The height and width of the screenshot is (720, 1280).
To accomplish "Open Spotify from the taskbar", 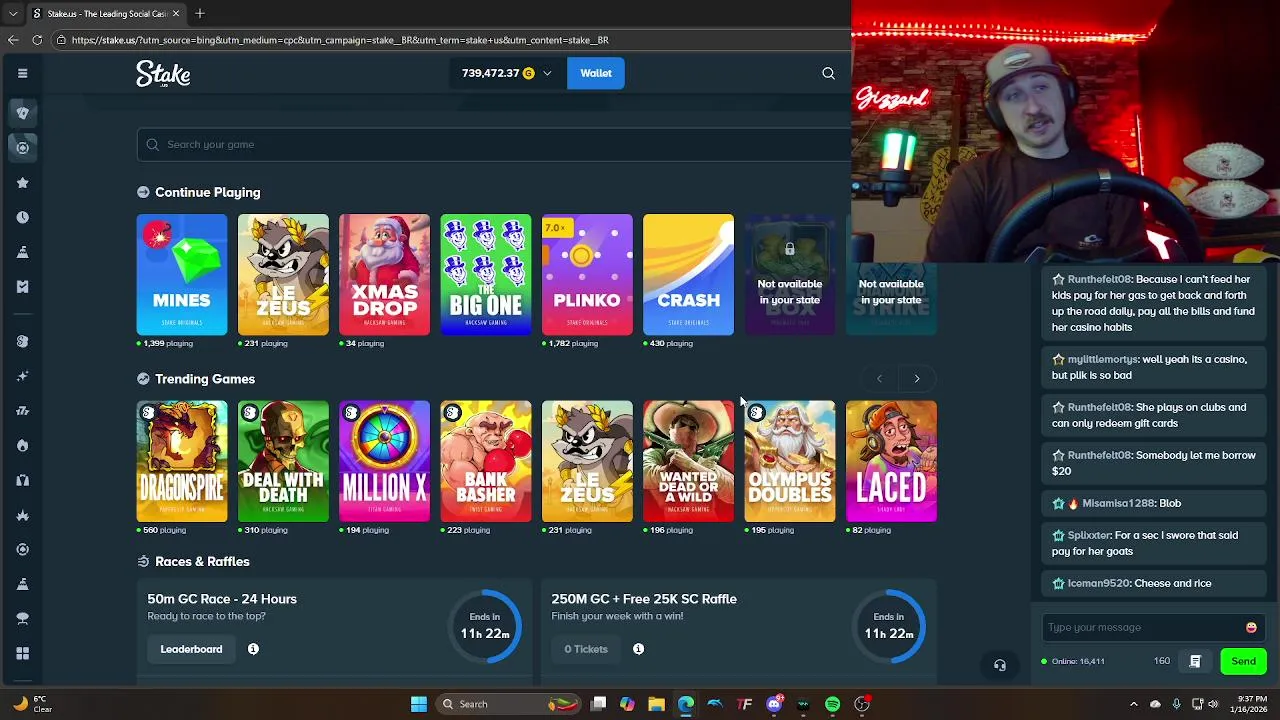I will click(x=832, y=704).
